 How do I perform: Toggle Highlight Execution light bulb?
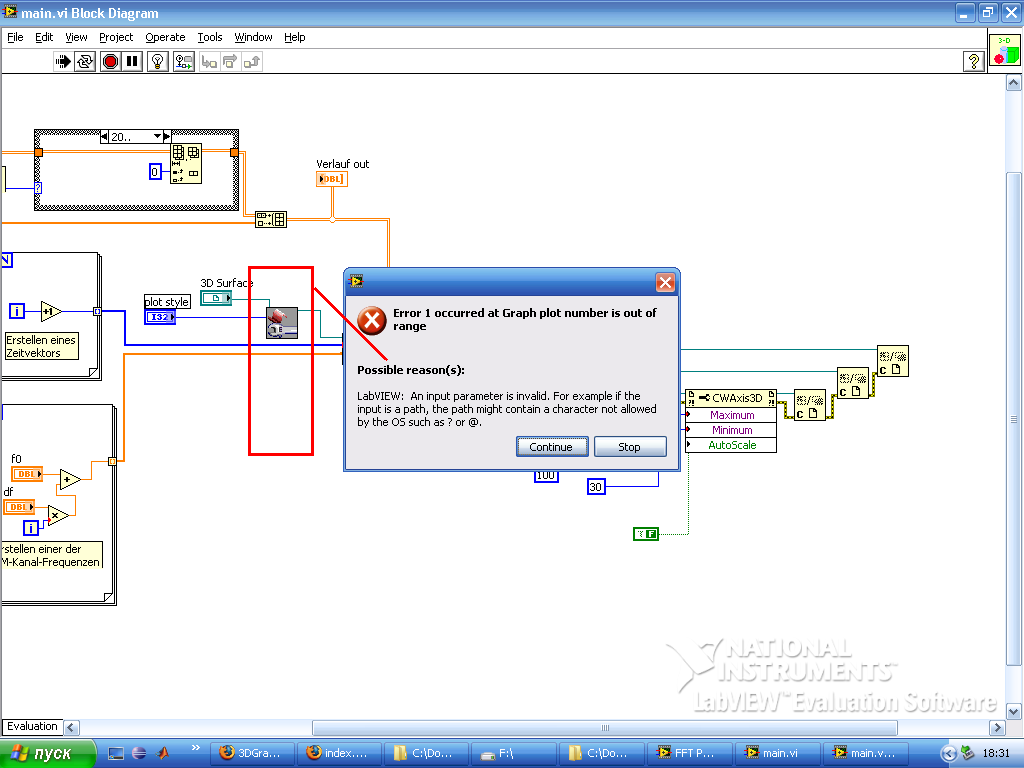[x=157, y=61]
